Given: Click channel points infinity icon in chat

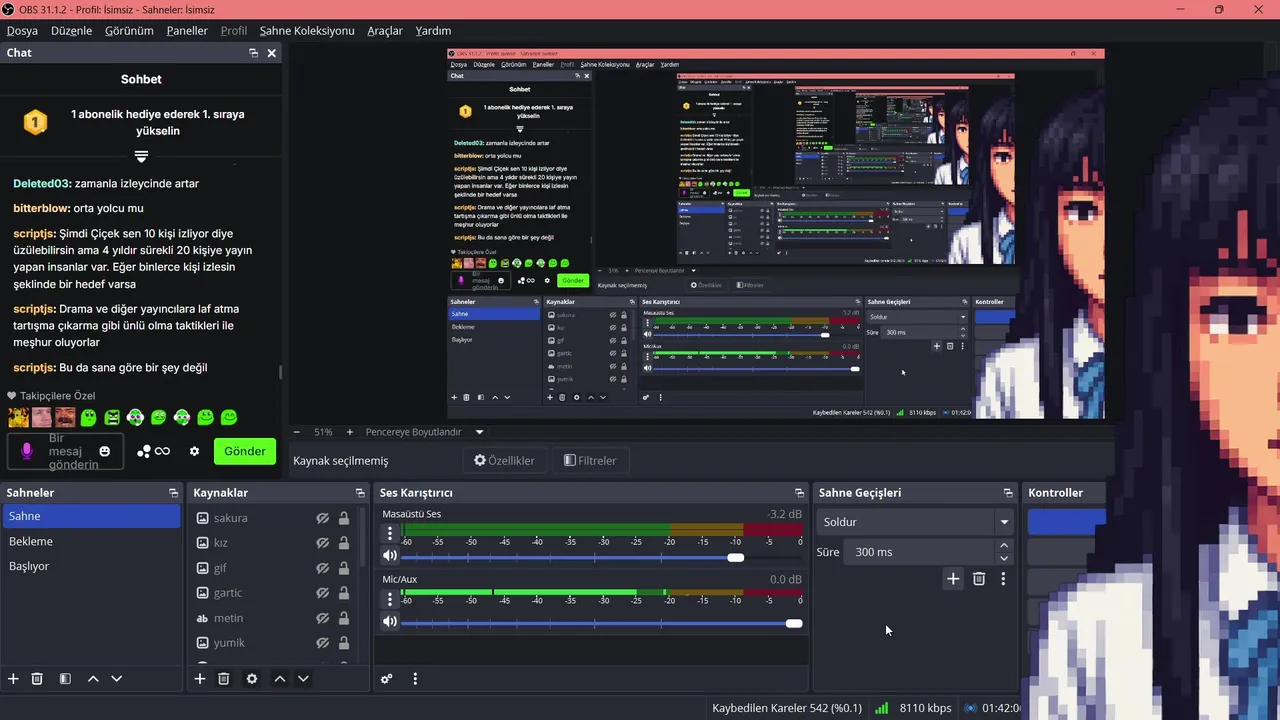Looking at the screenshot, I should point(154,451).
